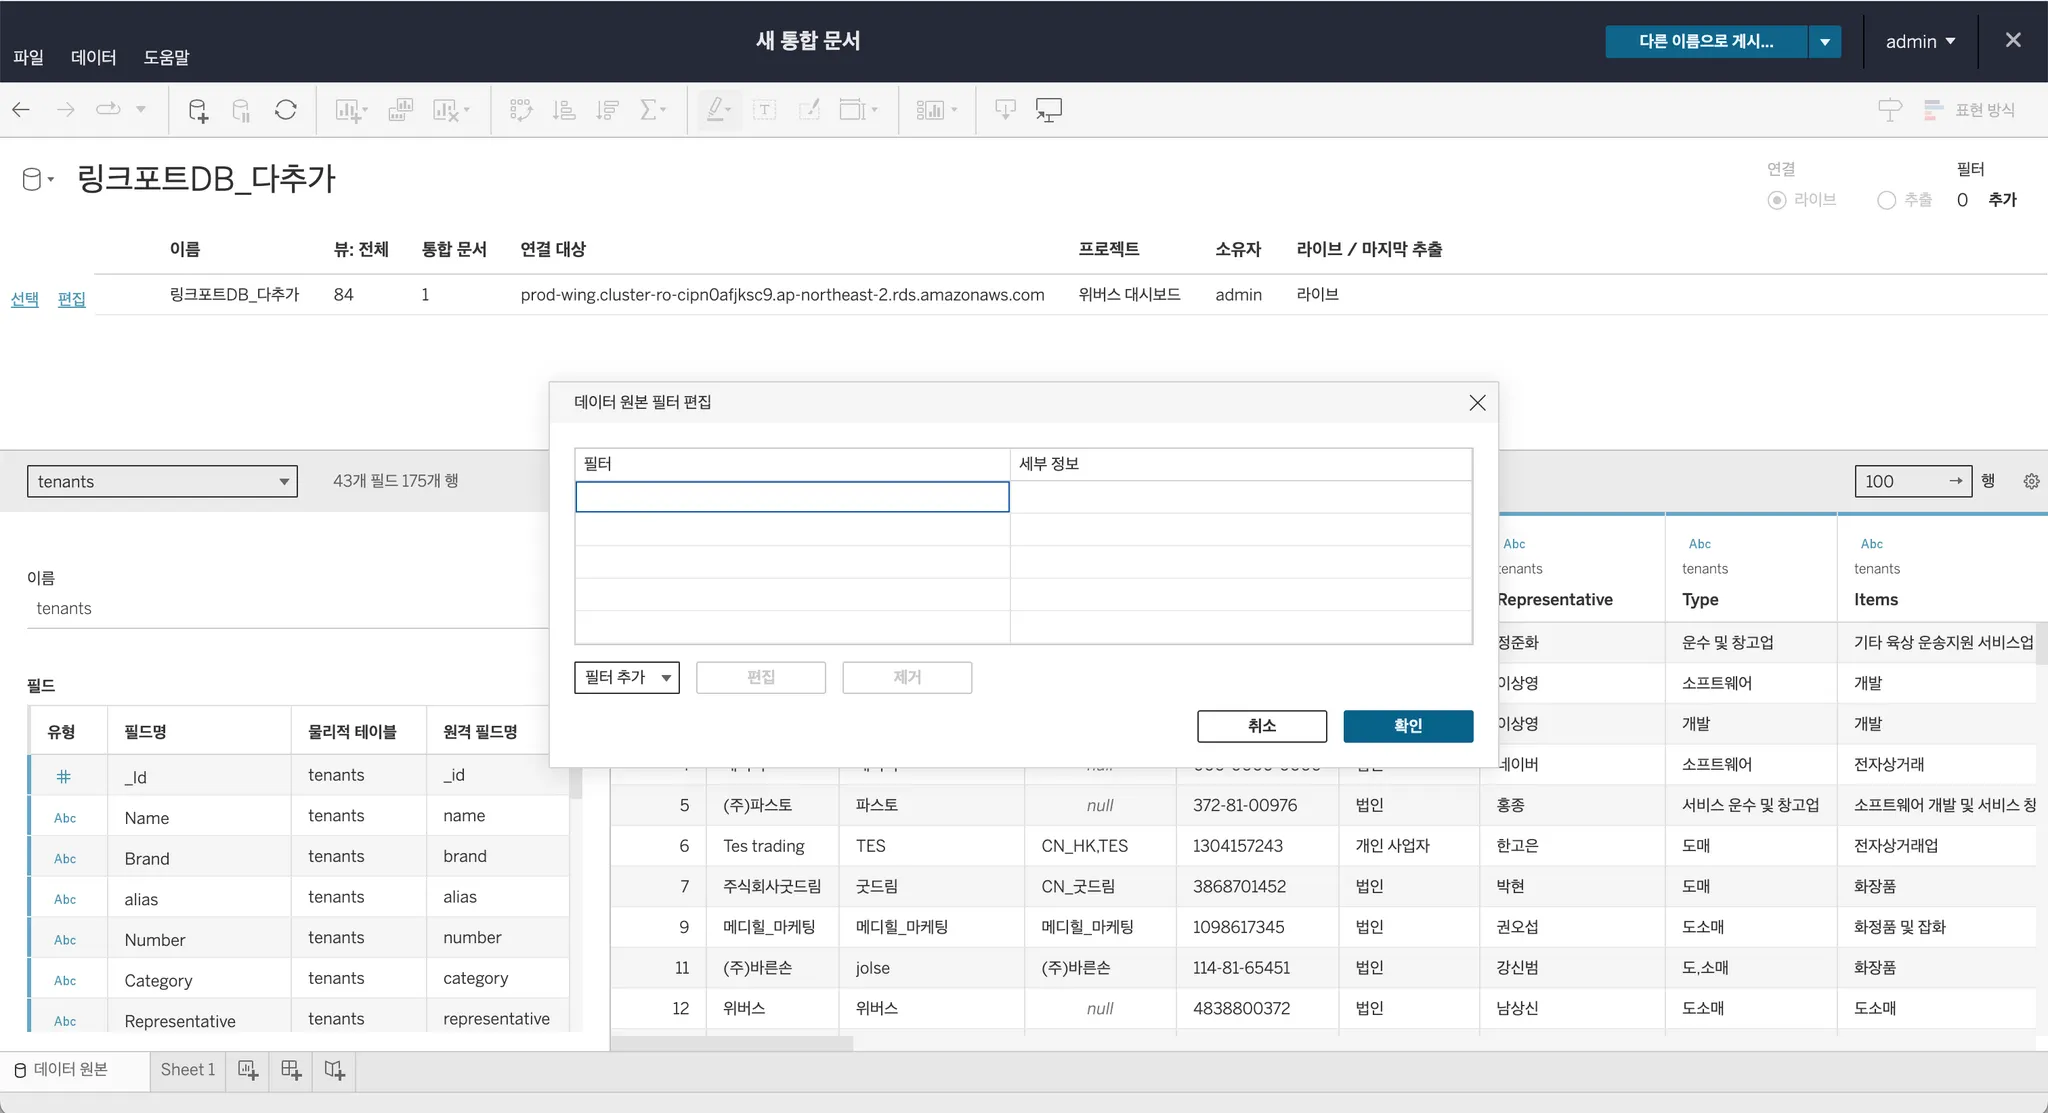Viewport: 2048px width, 1113px height.
Task: Click the new data source icon
Action: pos(198,110)
